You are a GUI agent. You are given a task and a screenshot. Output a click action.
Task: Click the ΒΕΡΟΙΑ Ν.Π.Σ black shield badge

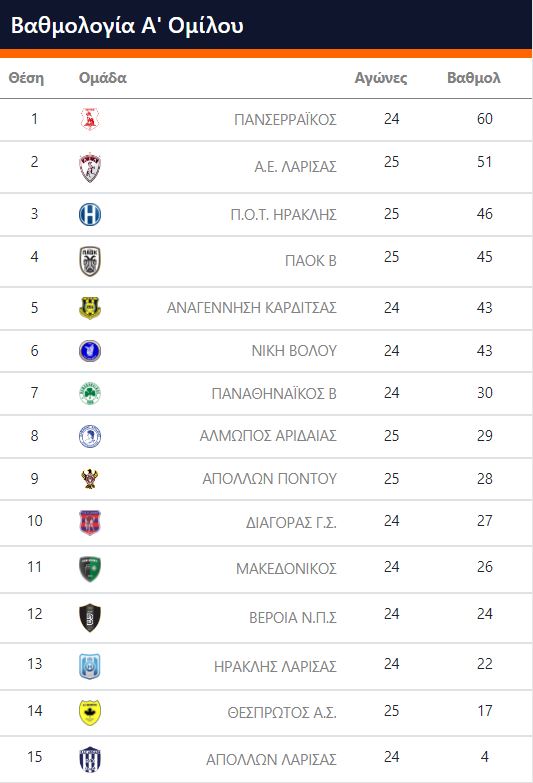[90, 618]
